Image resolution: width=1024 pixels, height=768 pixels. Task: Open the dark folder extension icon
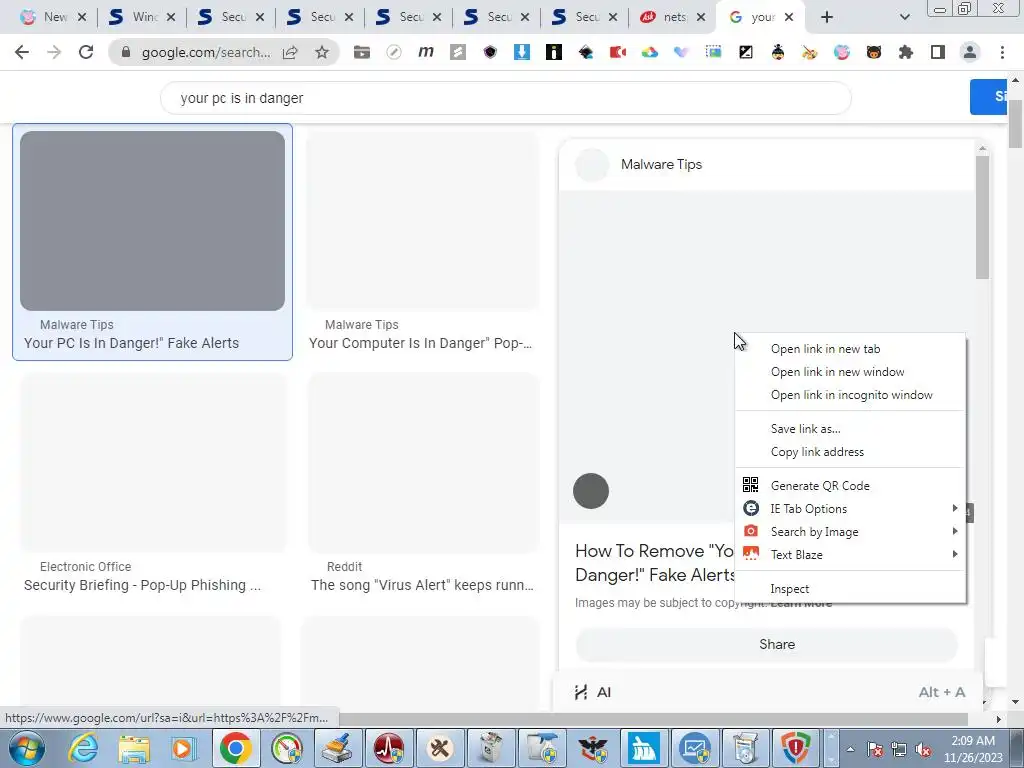[362, 52]
